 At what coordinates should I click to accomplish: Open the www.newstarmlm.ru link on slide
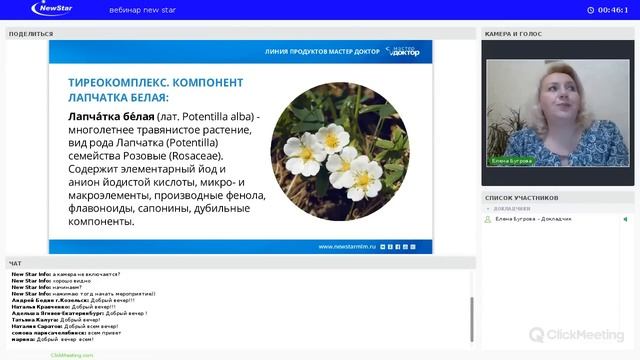point(347,247)
